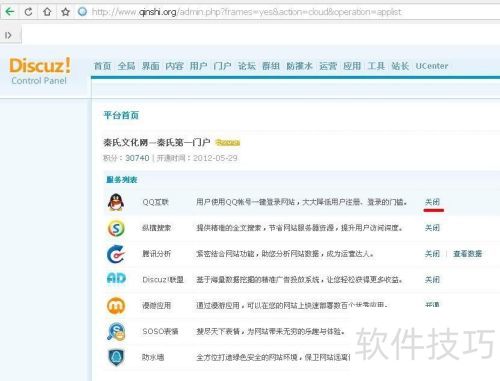Click the QQ penguin icon

pyautogui.click(x=116, y=202)
